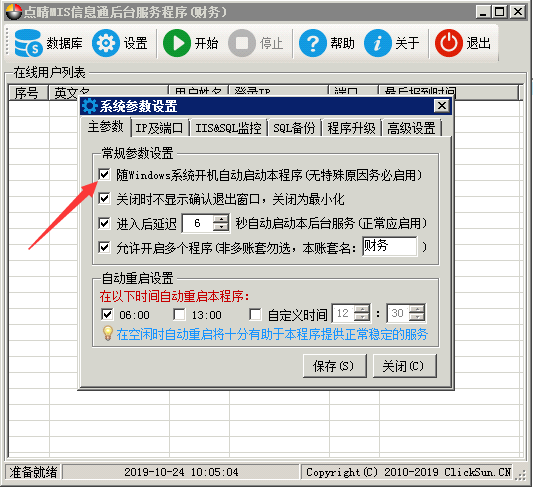The height and width of the screenshot is (488, 533).
Task: Decrease delay seconds spinner down arrow
Action: click(221, 227)
